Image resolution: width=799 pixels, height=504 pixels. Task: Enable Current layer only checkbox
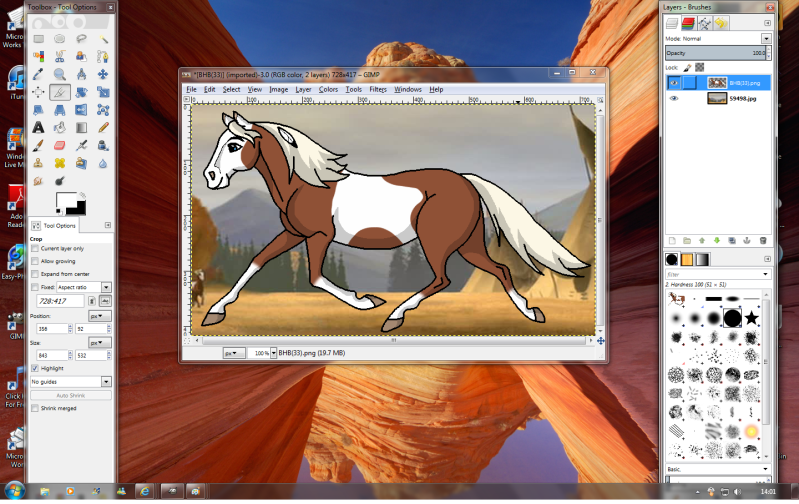coord(35,248)
